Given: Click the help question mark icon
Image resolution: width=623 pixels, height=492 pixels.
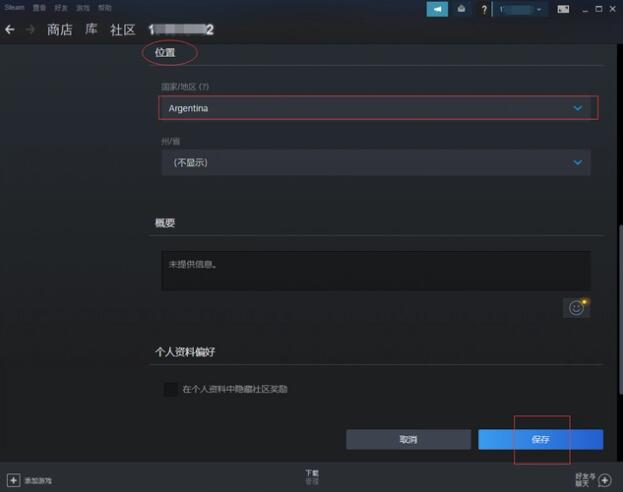Looking at the screenshot, I should pyautogui.click(x=485, y=9).
